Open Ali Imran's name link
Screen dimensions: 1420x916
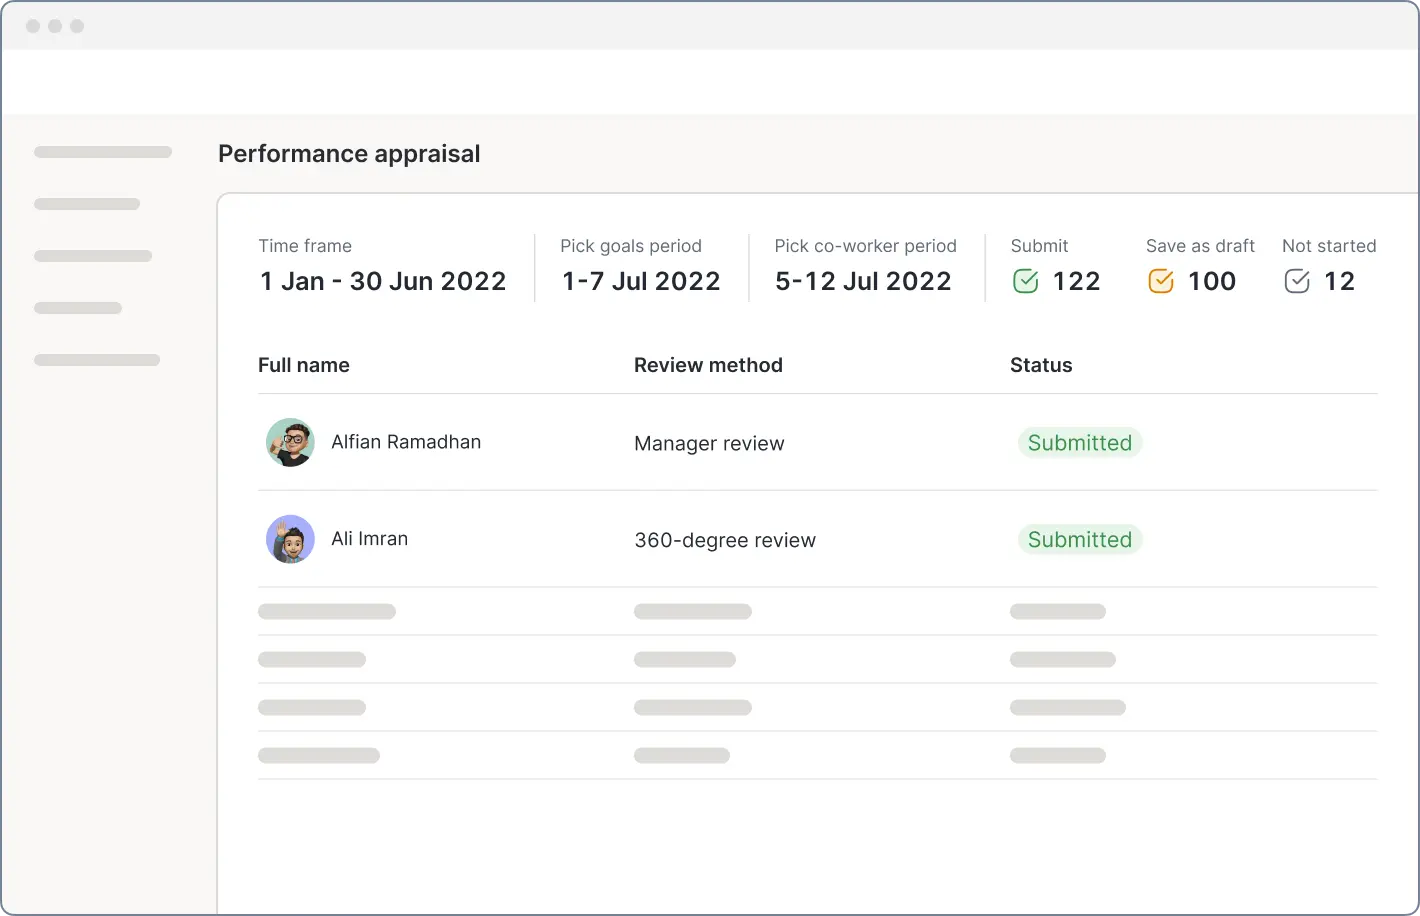click(369, 539)
